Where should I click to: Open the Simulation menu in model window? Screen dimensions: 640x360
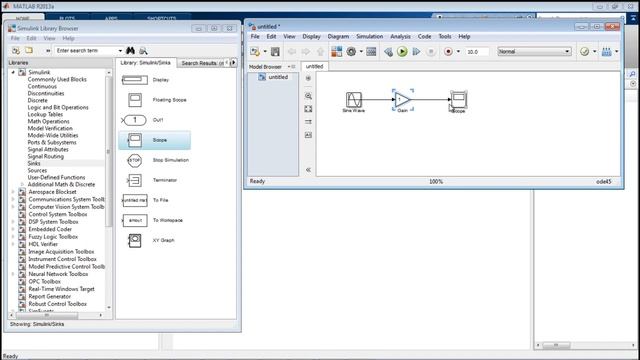(369, 36)
